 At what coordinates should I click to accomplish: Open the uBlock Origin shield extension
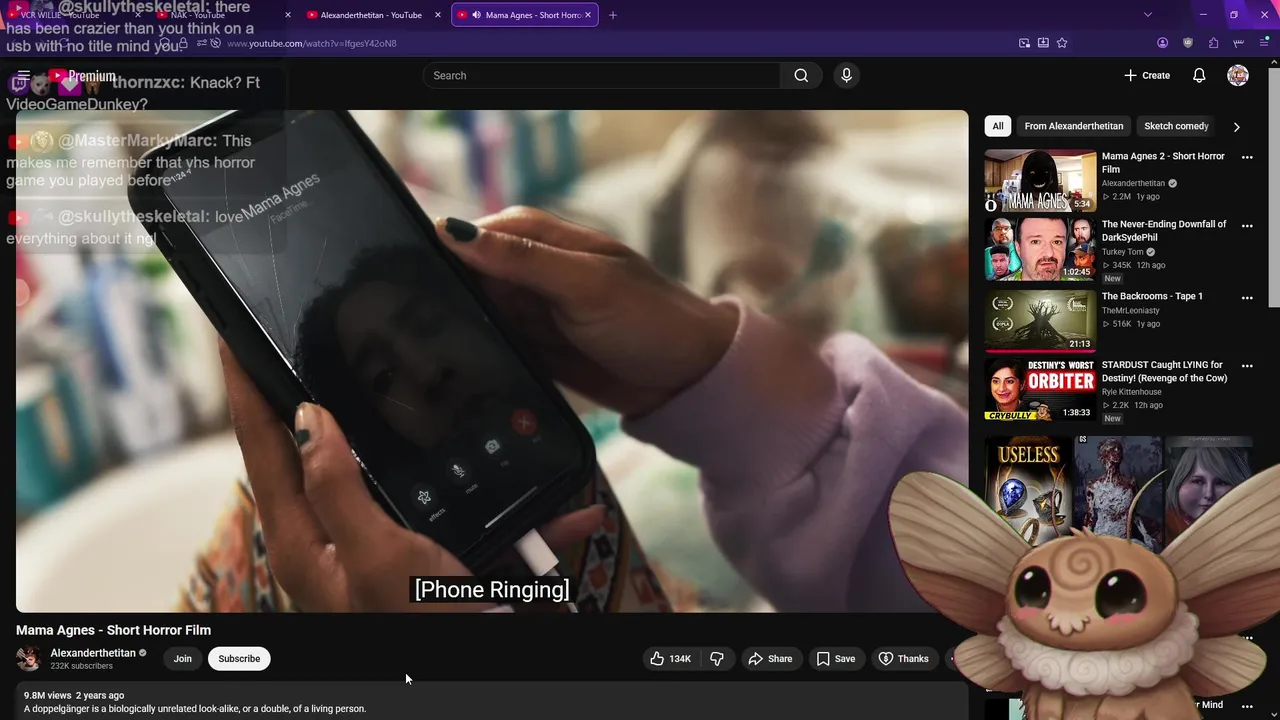[x=1188, y=43]
